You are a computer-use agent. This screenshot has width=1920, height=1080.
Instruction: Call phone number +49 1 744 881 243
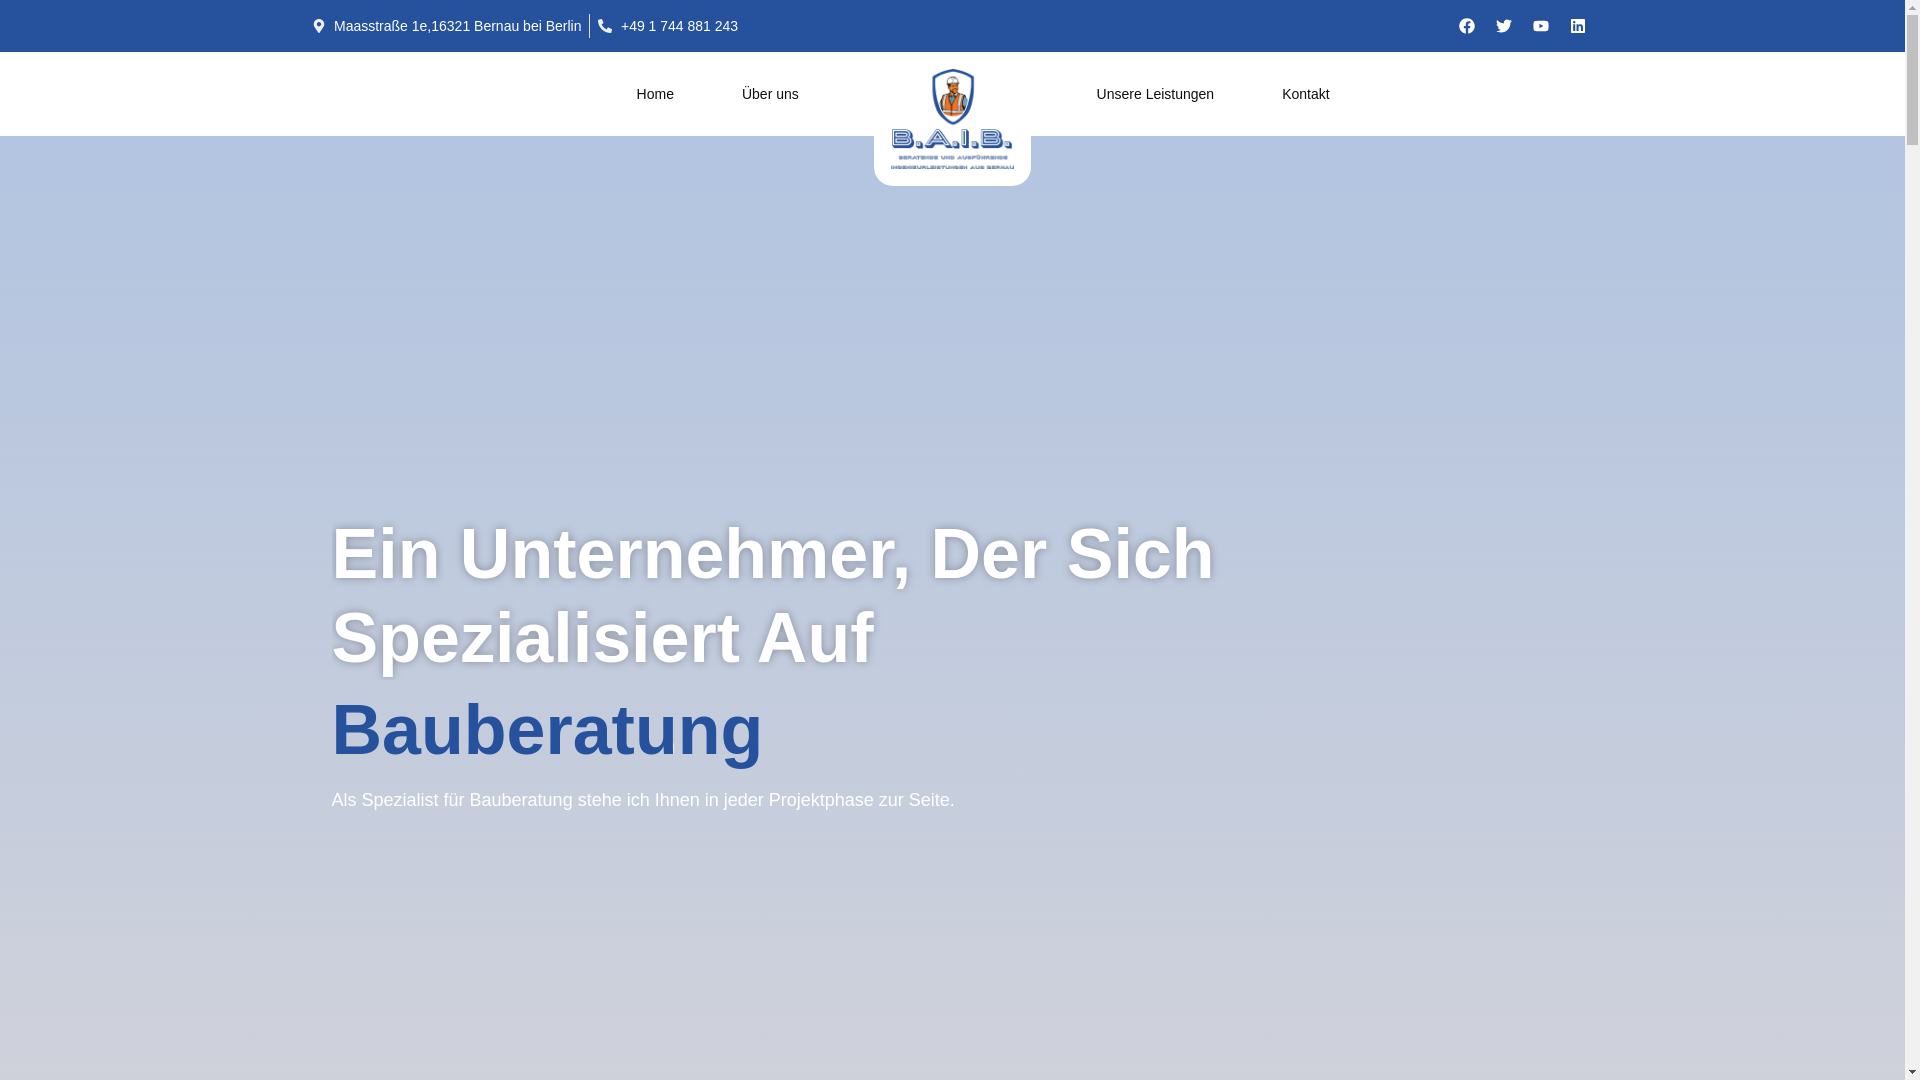coord(679,26)
